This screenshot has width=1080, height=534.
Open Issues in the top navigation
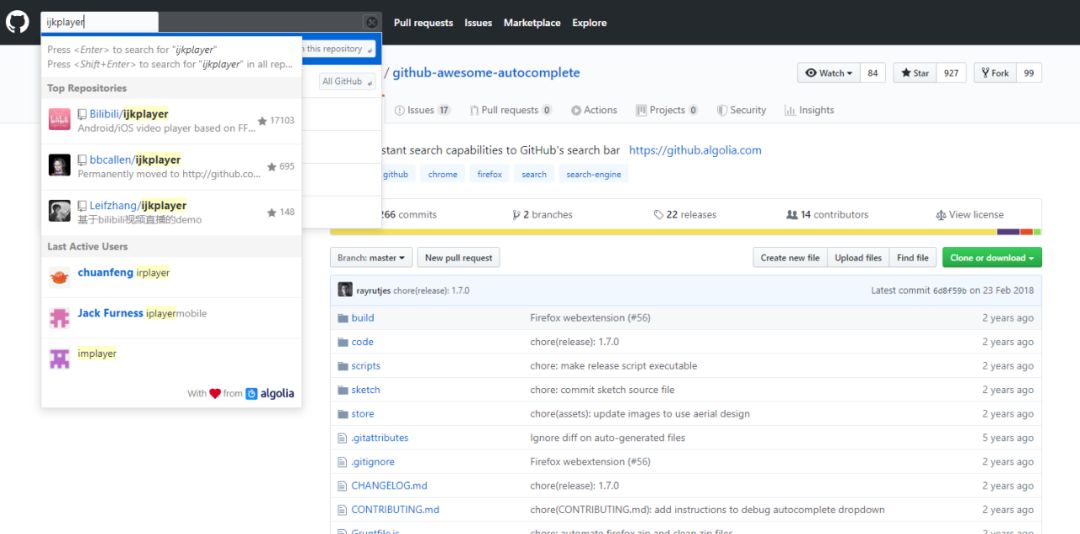tap(478, 23)
